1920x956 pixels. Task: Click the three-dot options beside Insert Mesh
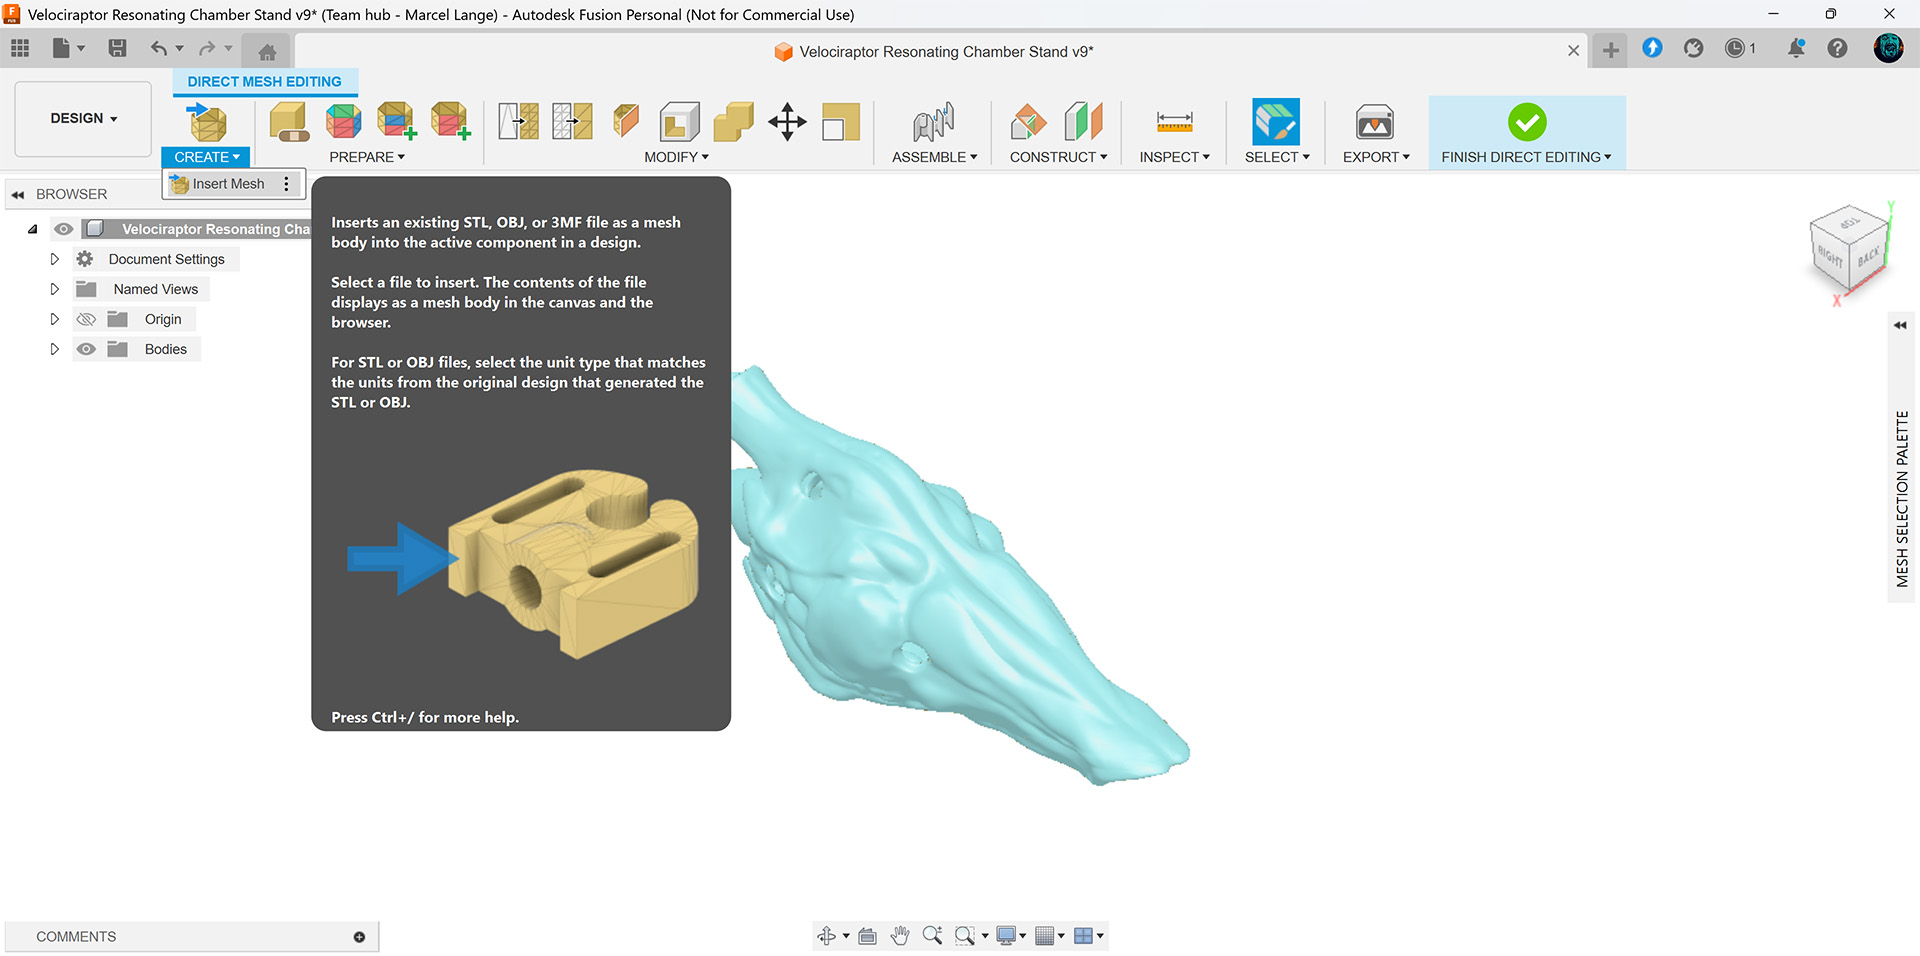point(286,184)
